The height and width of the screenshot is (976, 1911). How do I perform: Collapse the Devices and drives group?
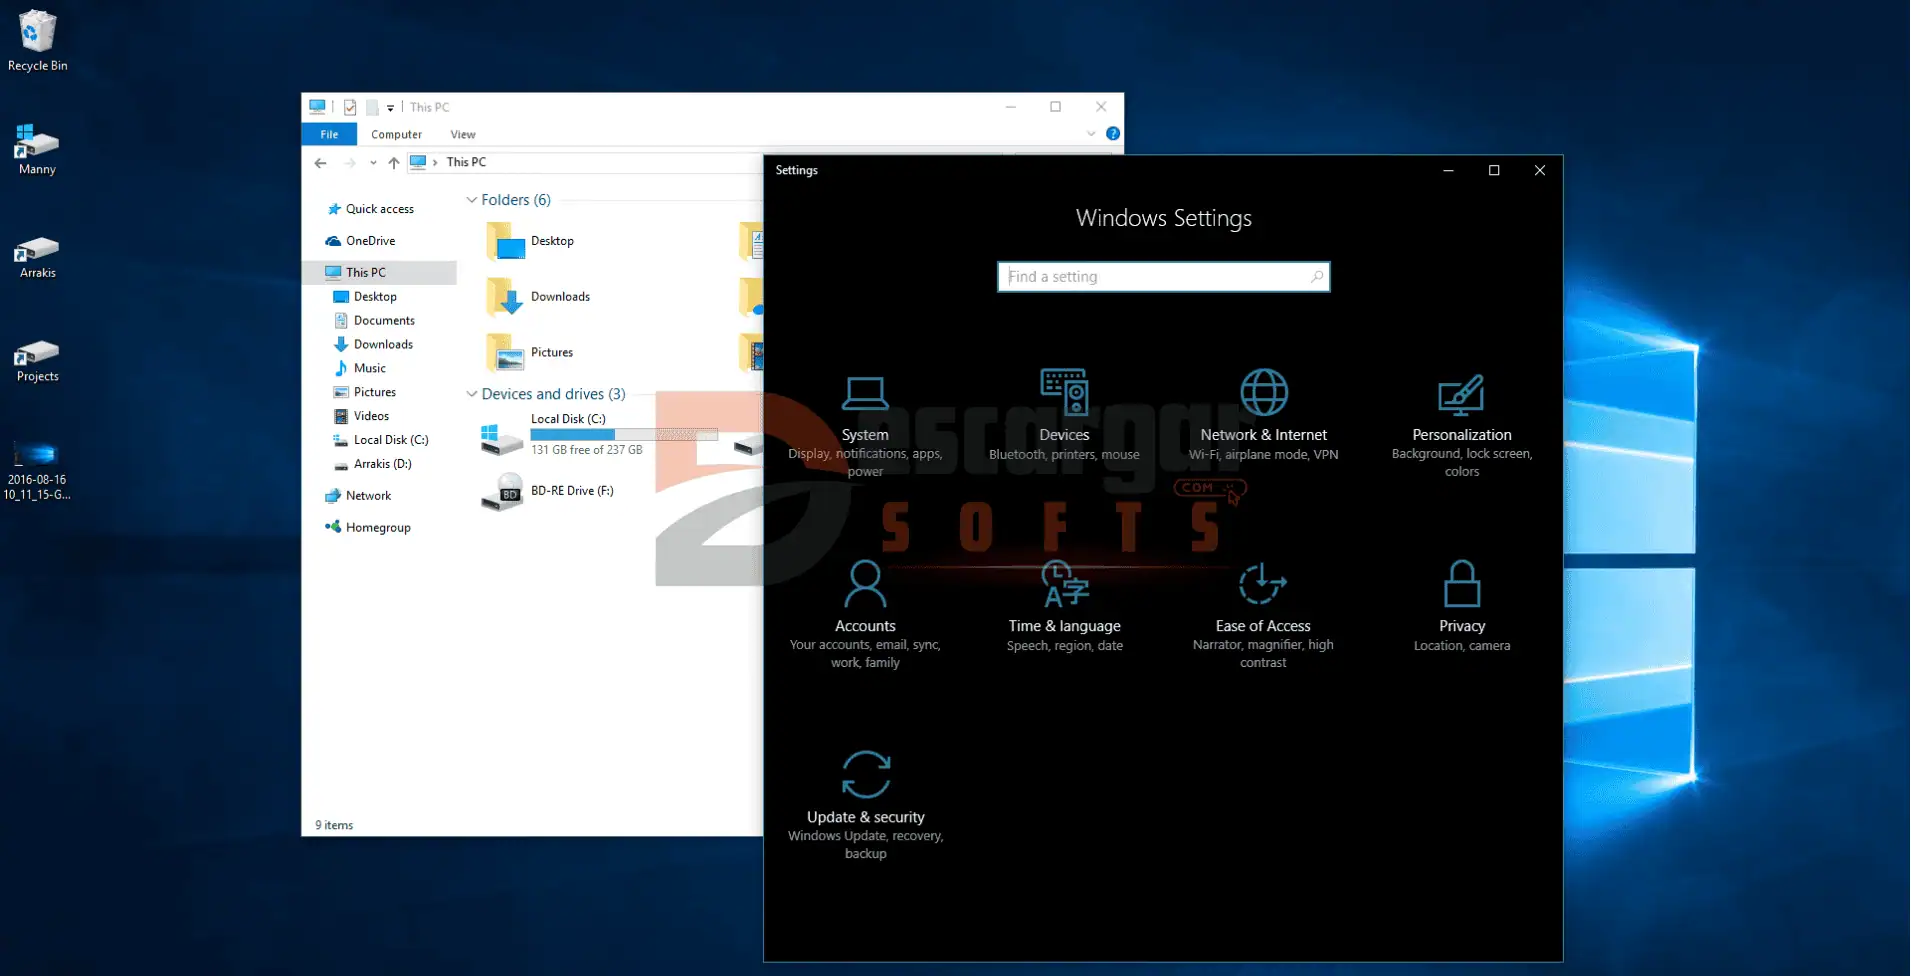[472, 394]
